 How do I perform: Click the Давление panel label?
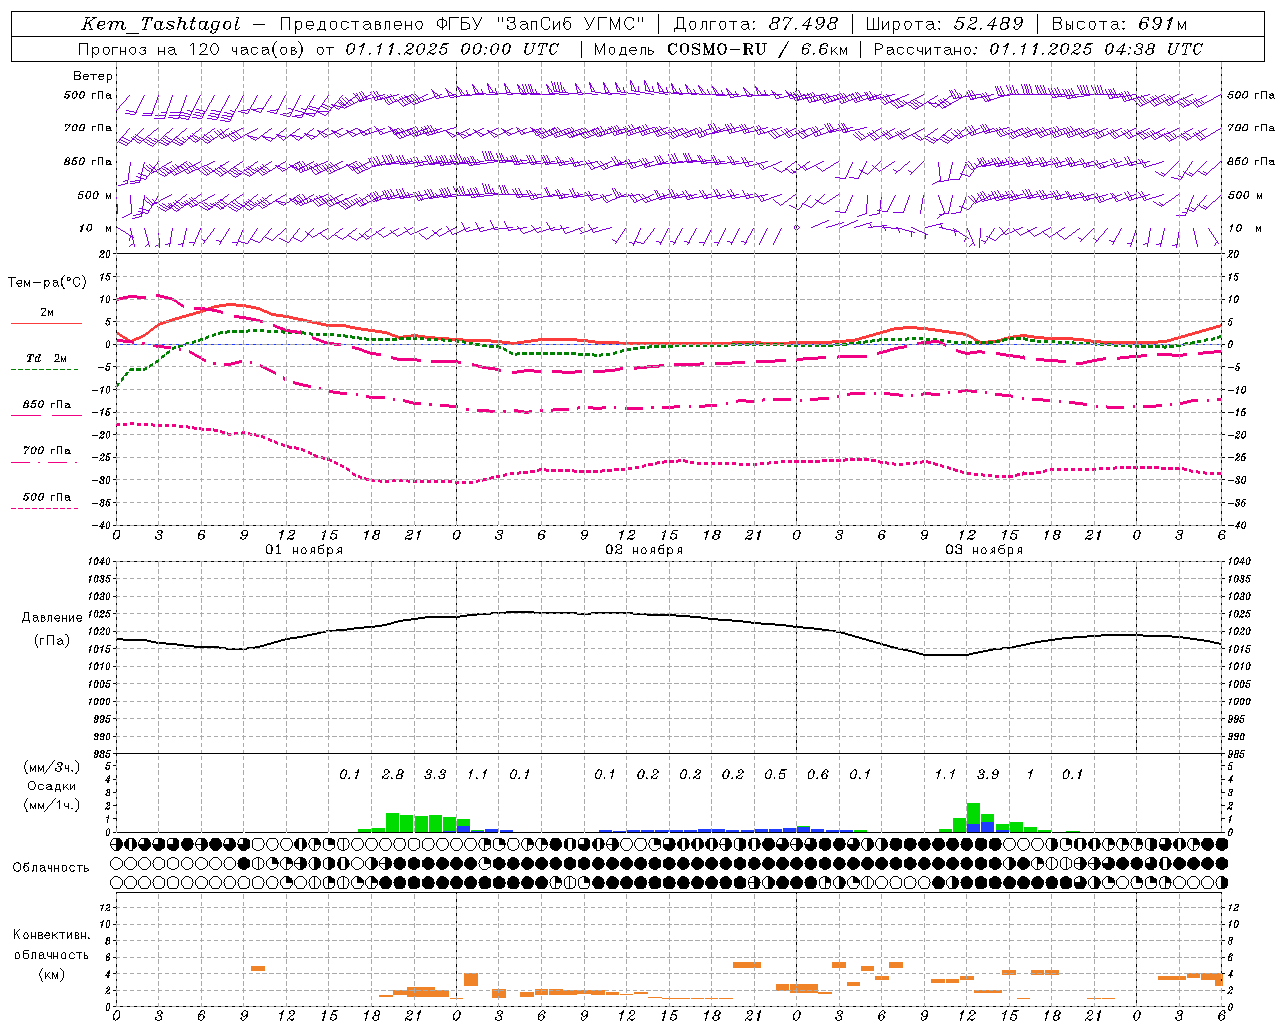(52, 618)
